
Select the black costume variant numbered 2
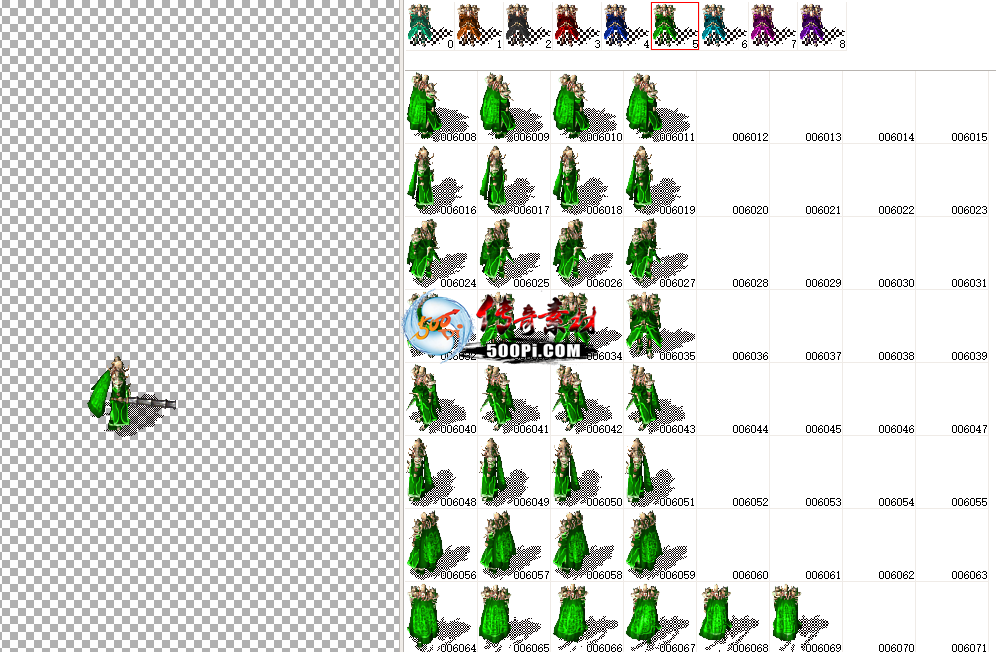click(x=528, y=26)
